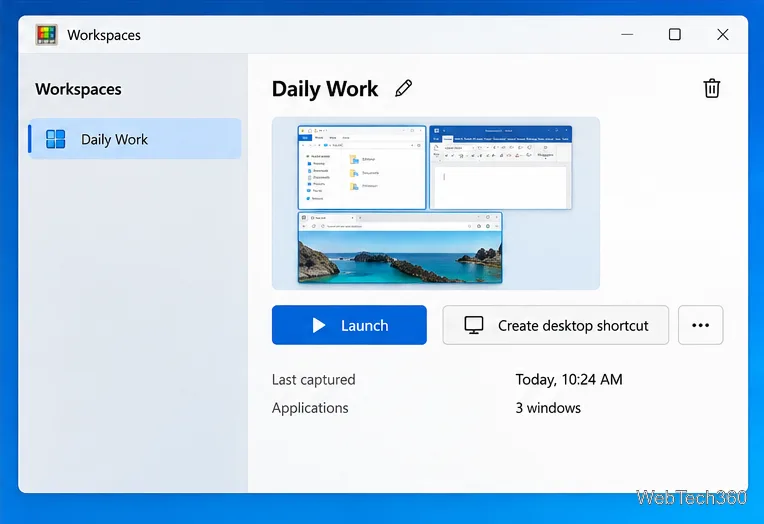Click the Daily Work heading text
Image resolution: width=764 pixels, height=524 pixels.
pos(325,89)
